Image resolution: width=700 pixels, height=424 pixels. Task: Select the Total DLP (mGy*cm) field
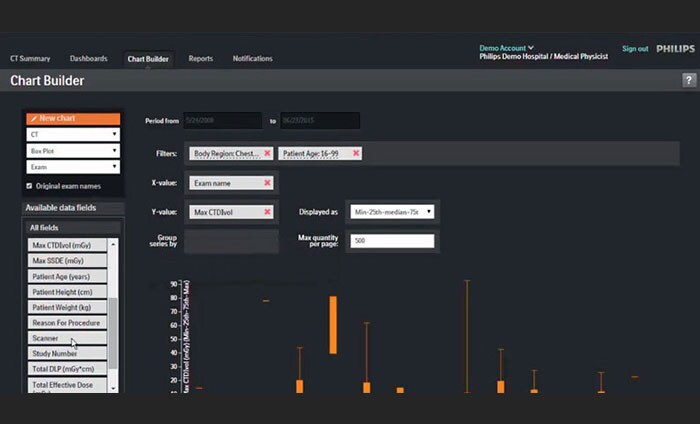point(67,369)
